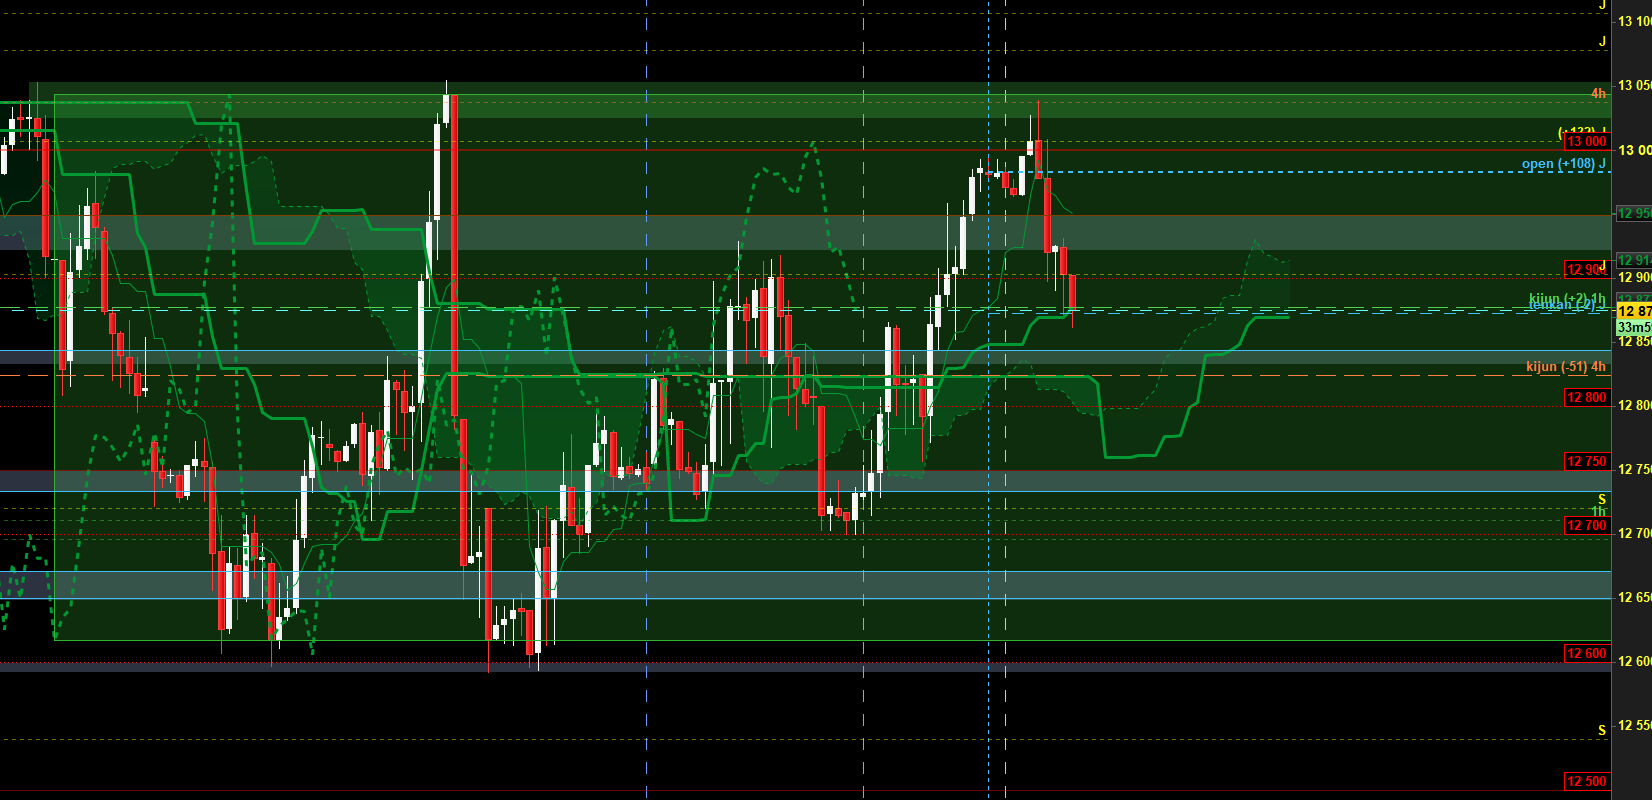Select the orange "kijun (-51) 4h" label
1652x800 pixels.
[x=1566, y=367]
